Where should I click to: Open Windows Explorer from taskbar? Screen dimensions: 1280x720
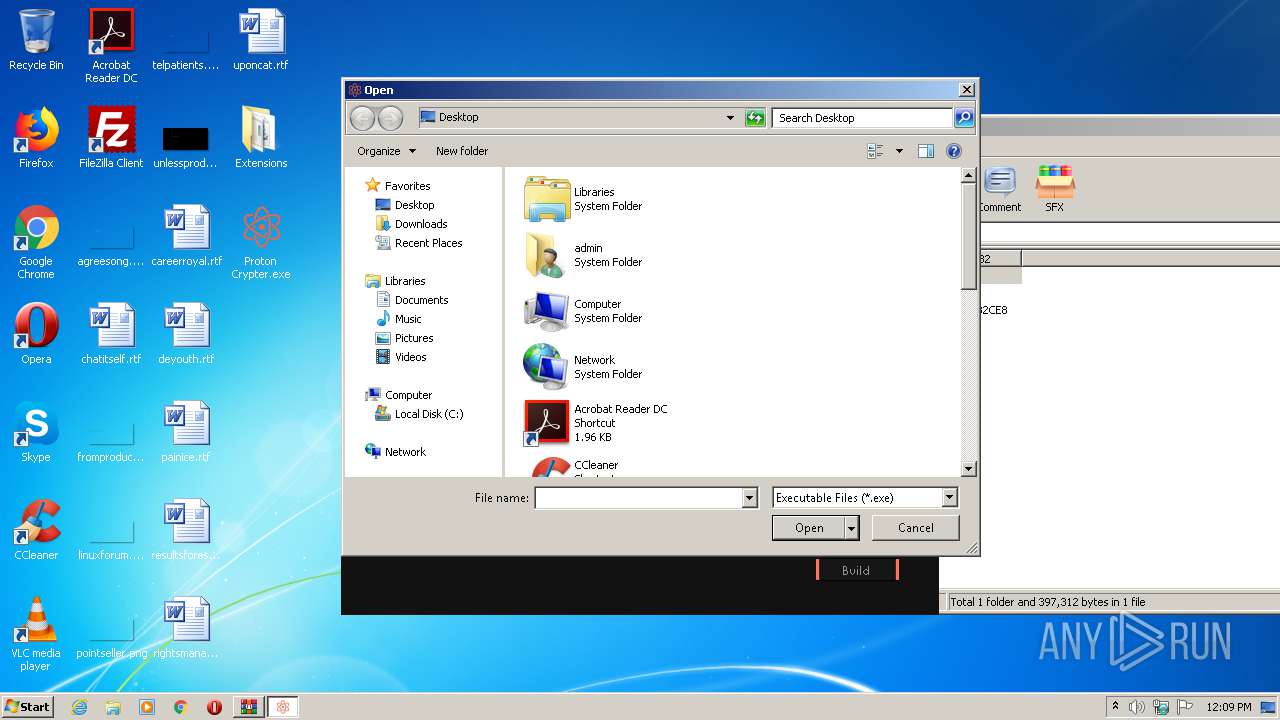113,707
